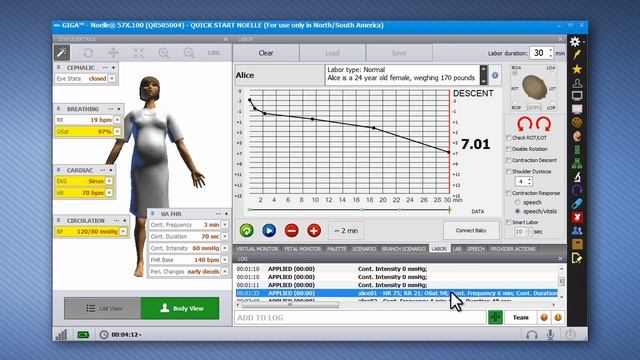
Task: Open Eye State dropdown arrow
Action: (x=112, y=78)
